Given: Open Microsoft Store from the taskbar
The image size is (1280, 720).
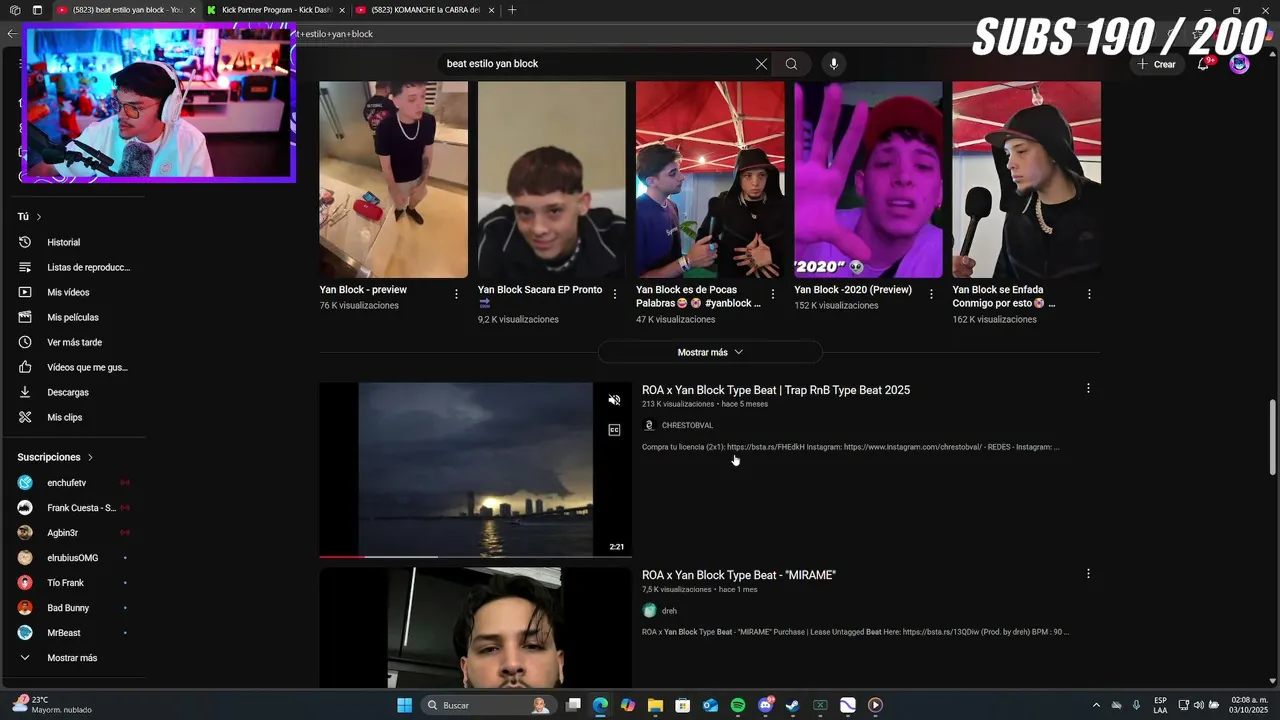Looking at the screenshot, I should (x=683, y=705).
